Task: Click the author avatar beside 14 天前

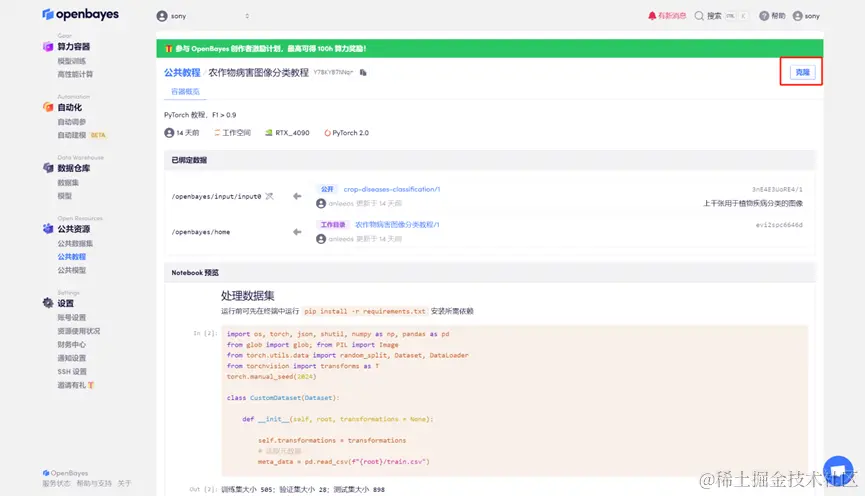Action: click(169, 133)
